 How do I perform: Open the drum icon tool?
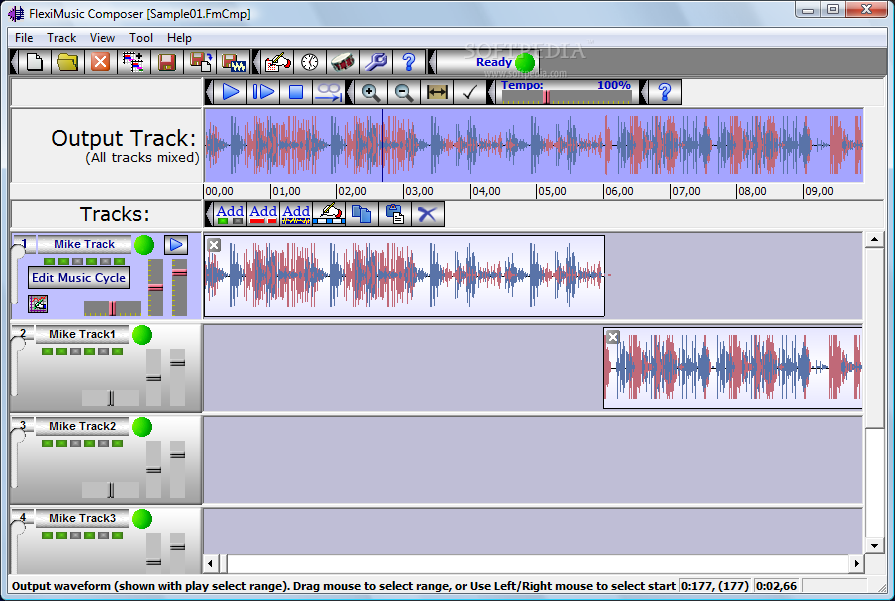pyautogui.click(x=343, y=62)
